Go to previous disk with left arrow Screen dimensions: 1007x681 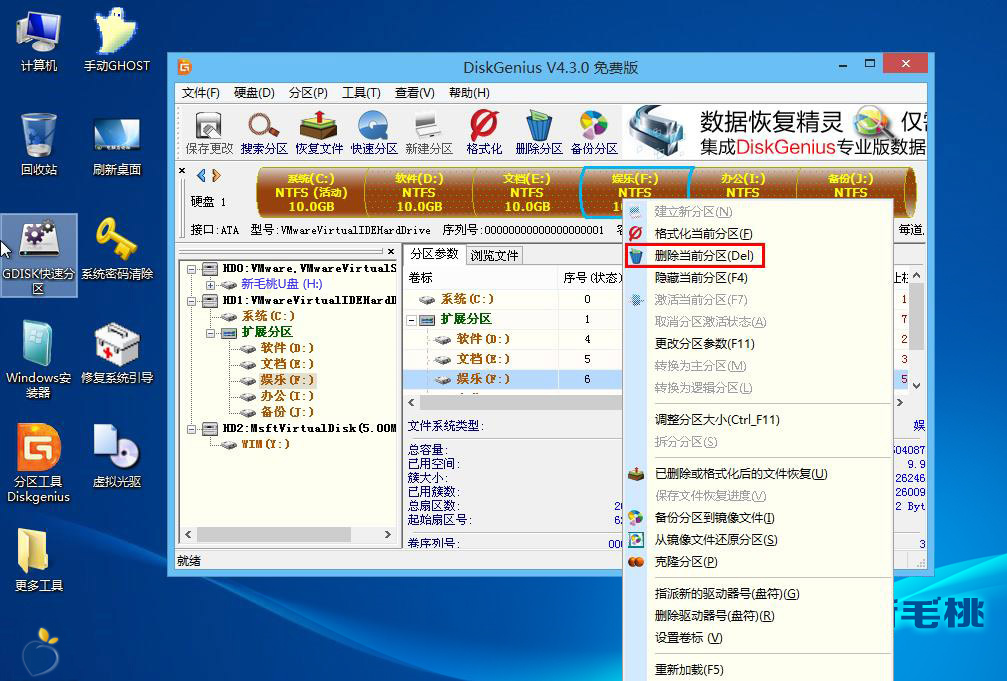point(201,175)
